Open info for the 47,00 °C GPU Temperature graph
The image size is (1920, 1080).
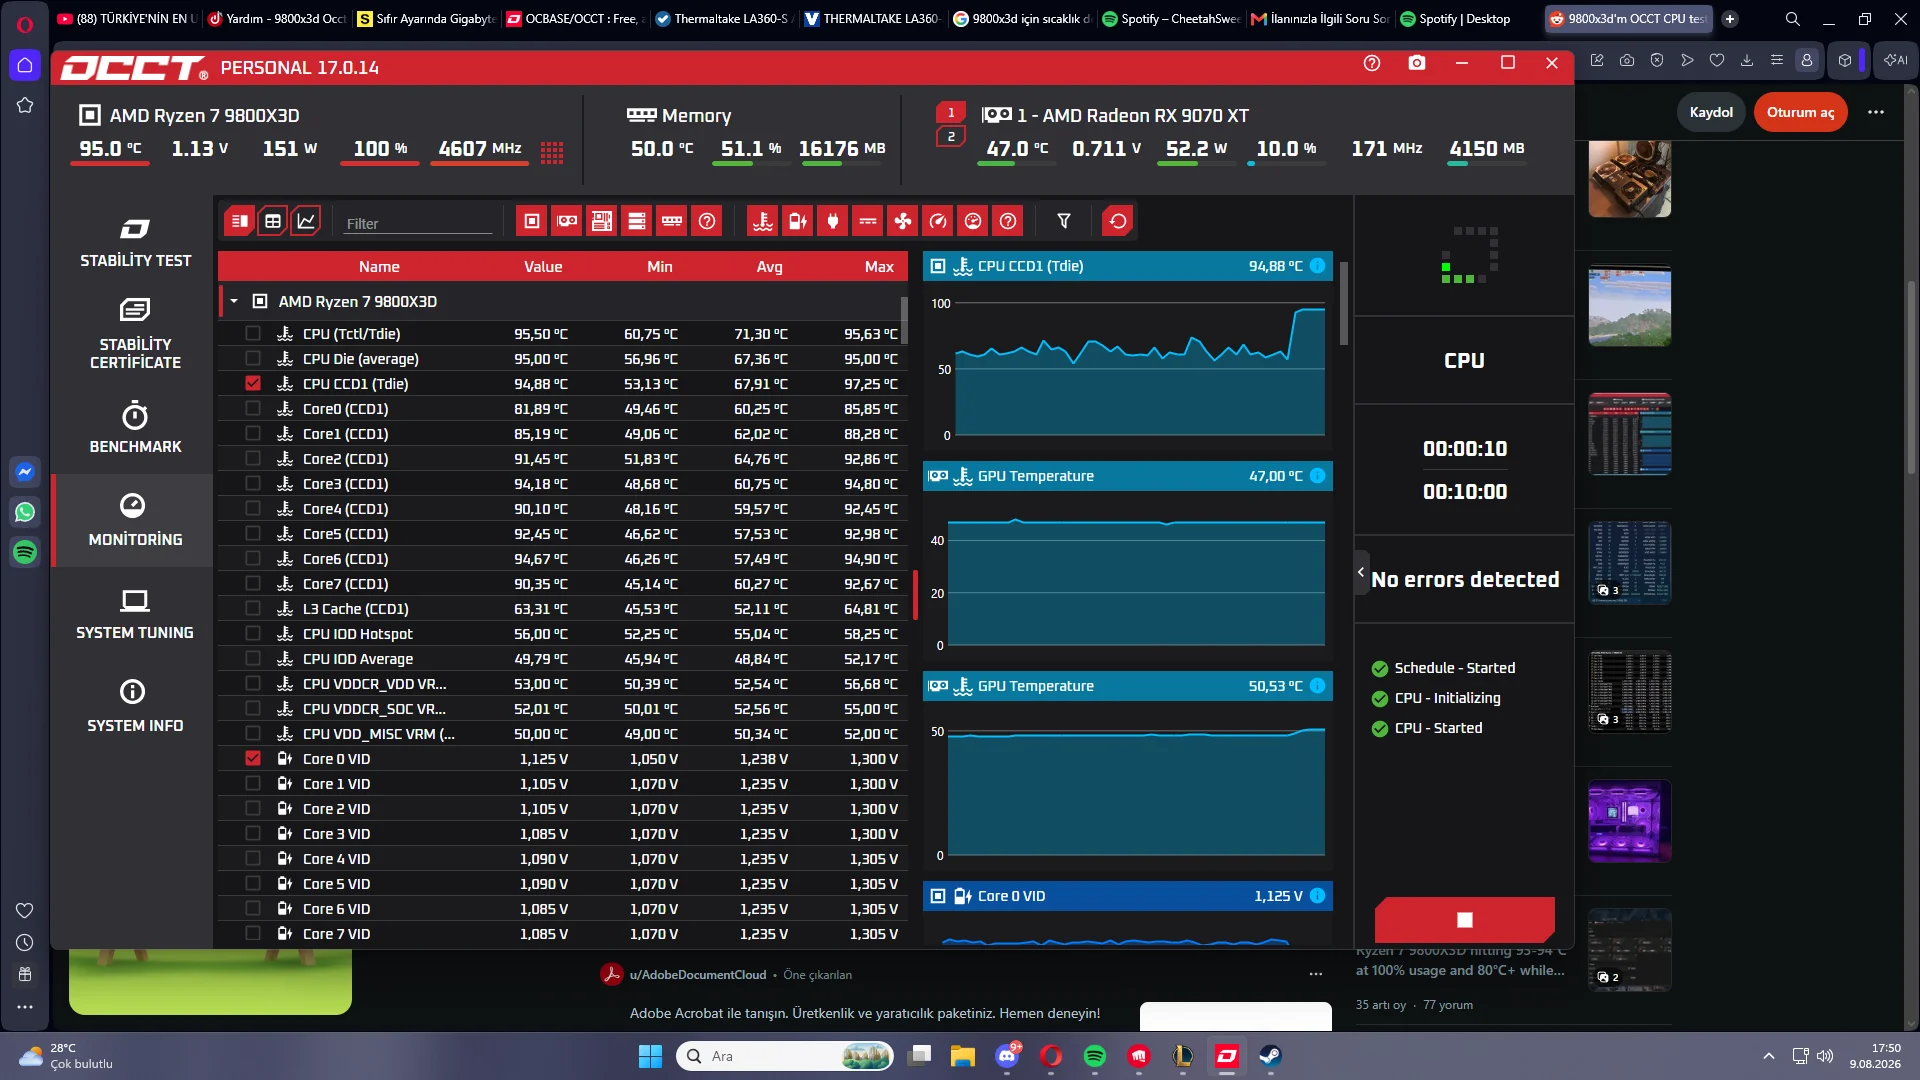(x=1318, y=476)
